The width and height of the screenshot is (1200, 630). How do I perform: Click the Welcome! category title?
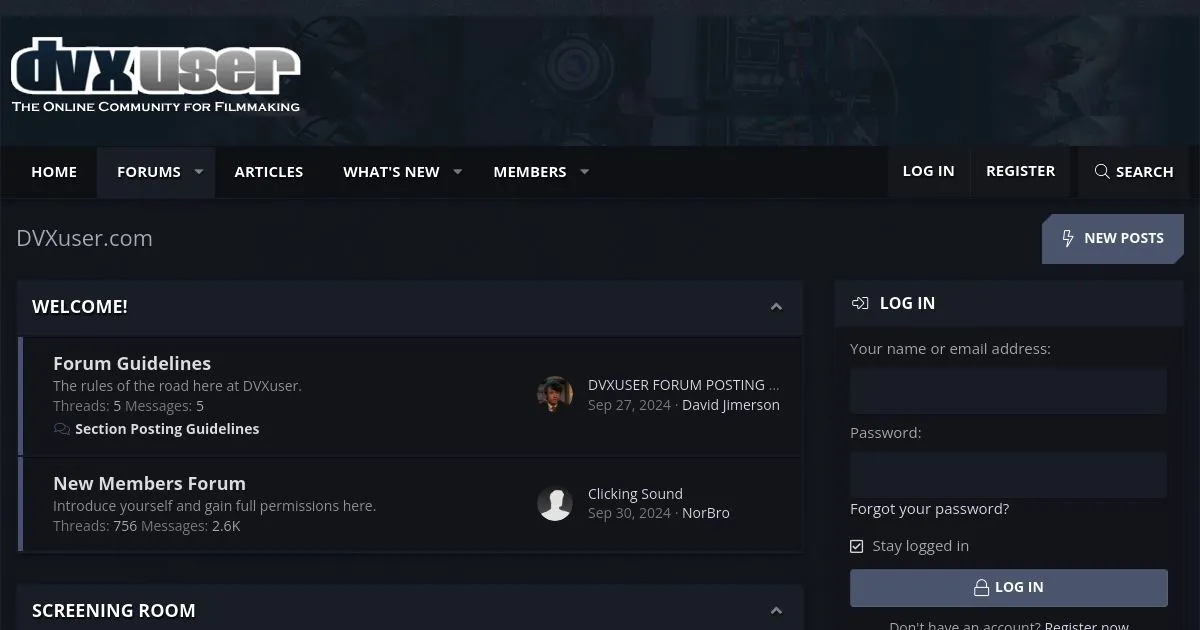(80, 307)
